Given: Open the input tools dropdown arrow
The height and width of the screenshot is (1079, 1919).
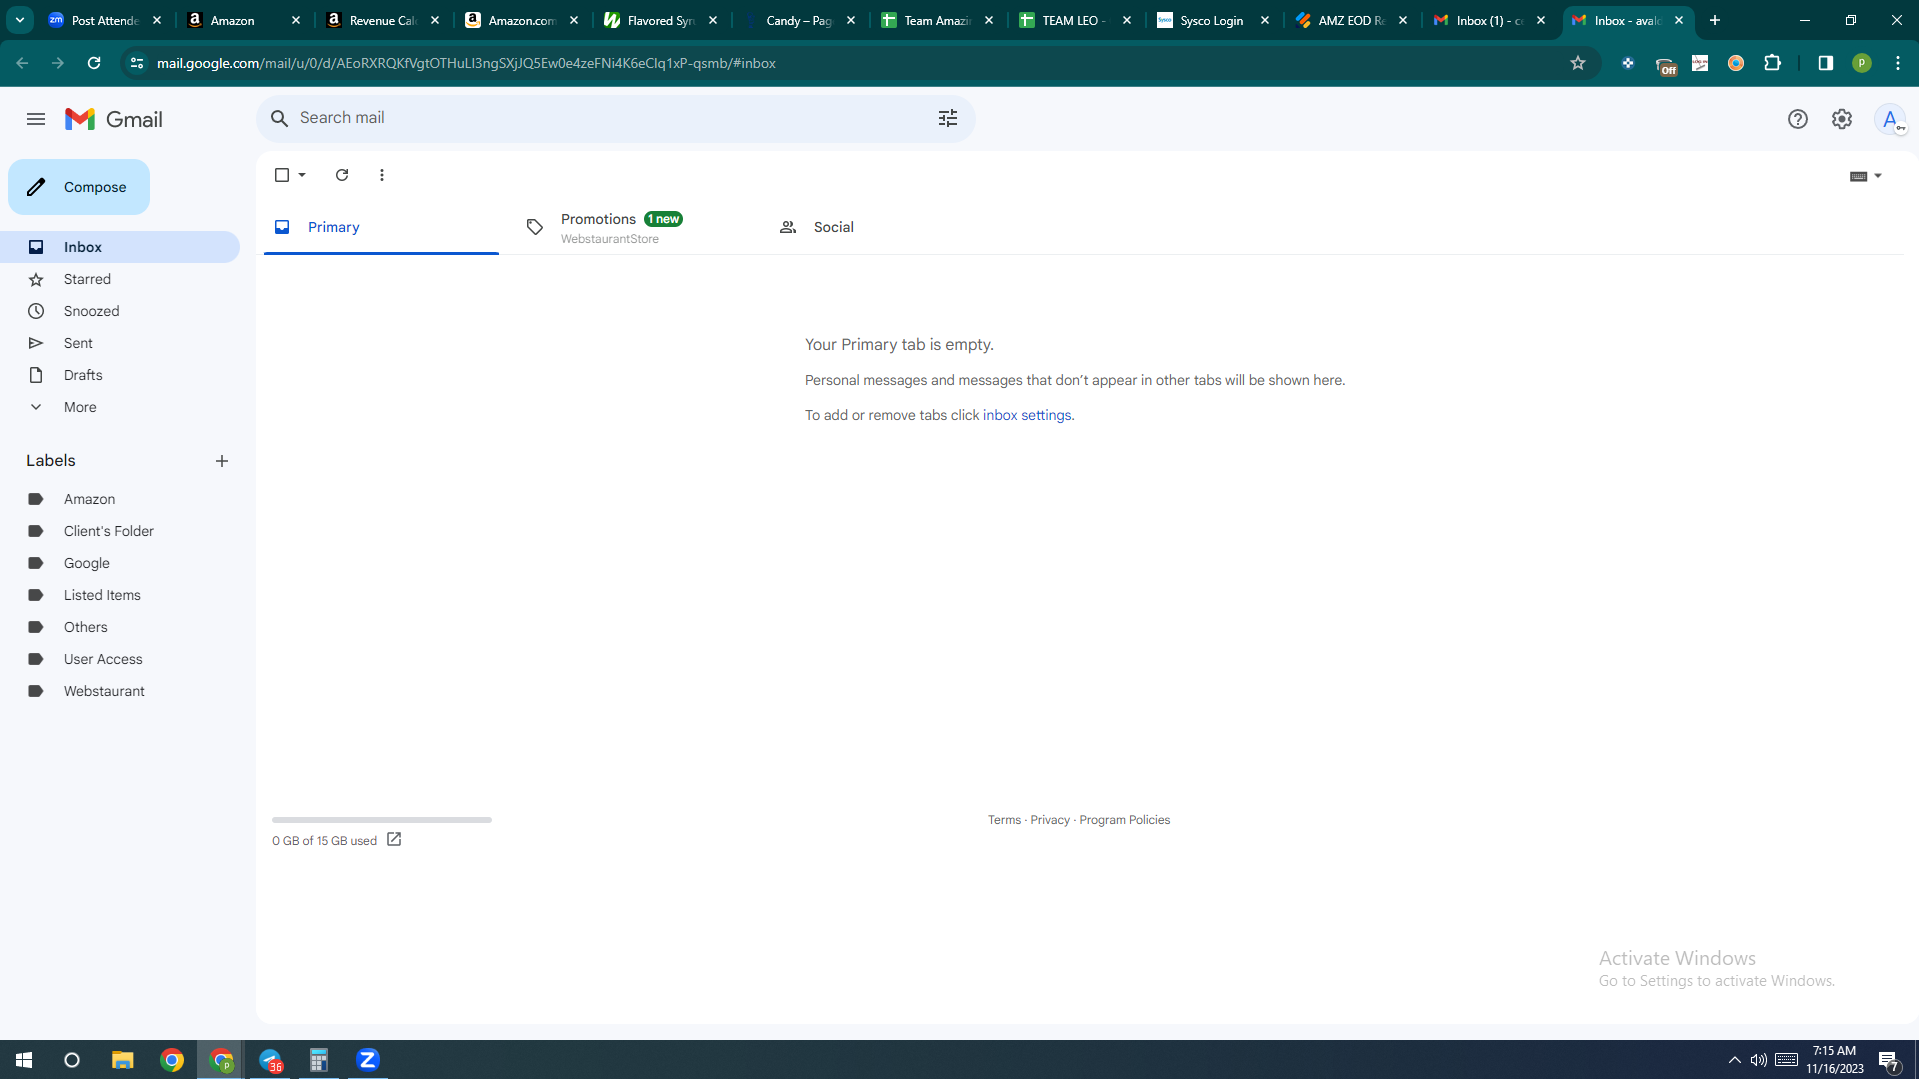Looking at the screenshot, I should [1878, 176].
